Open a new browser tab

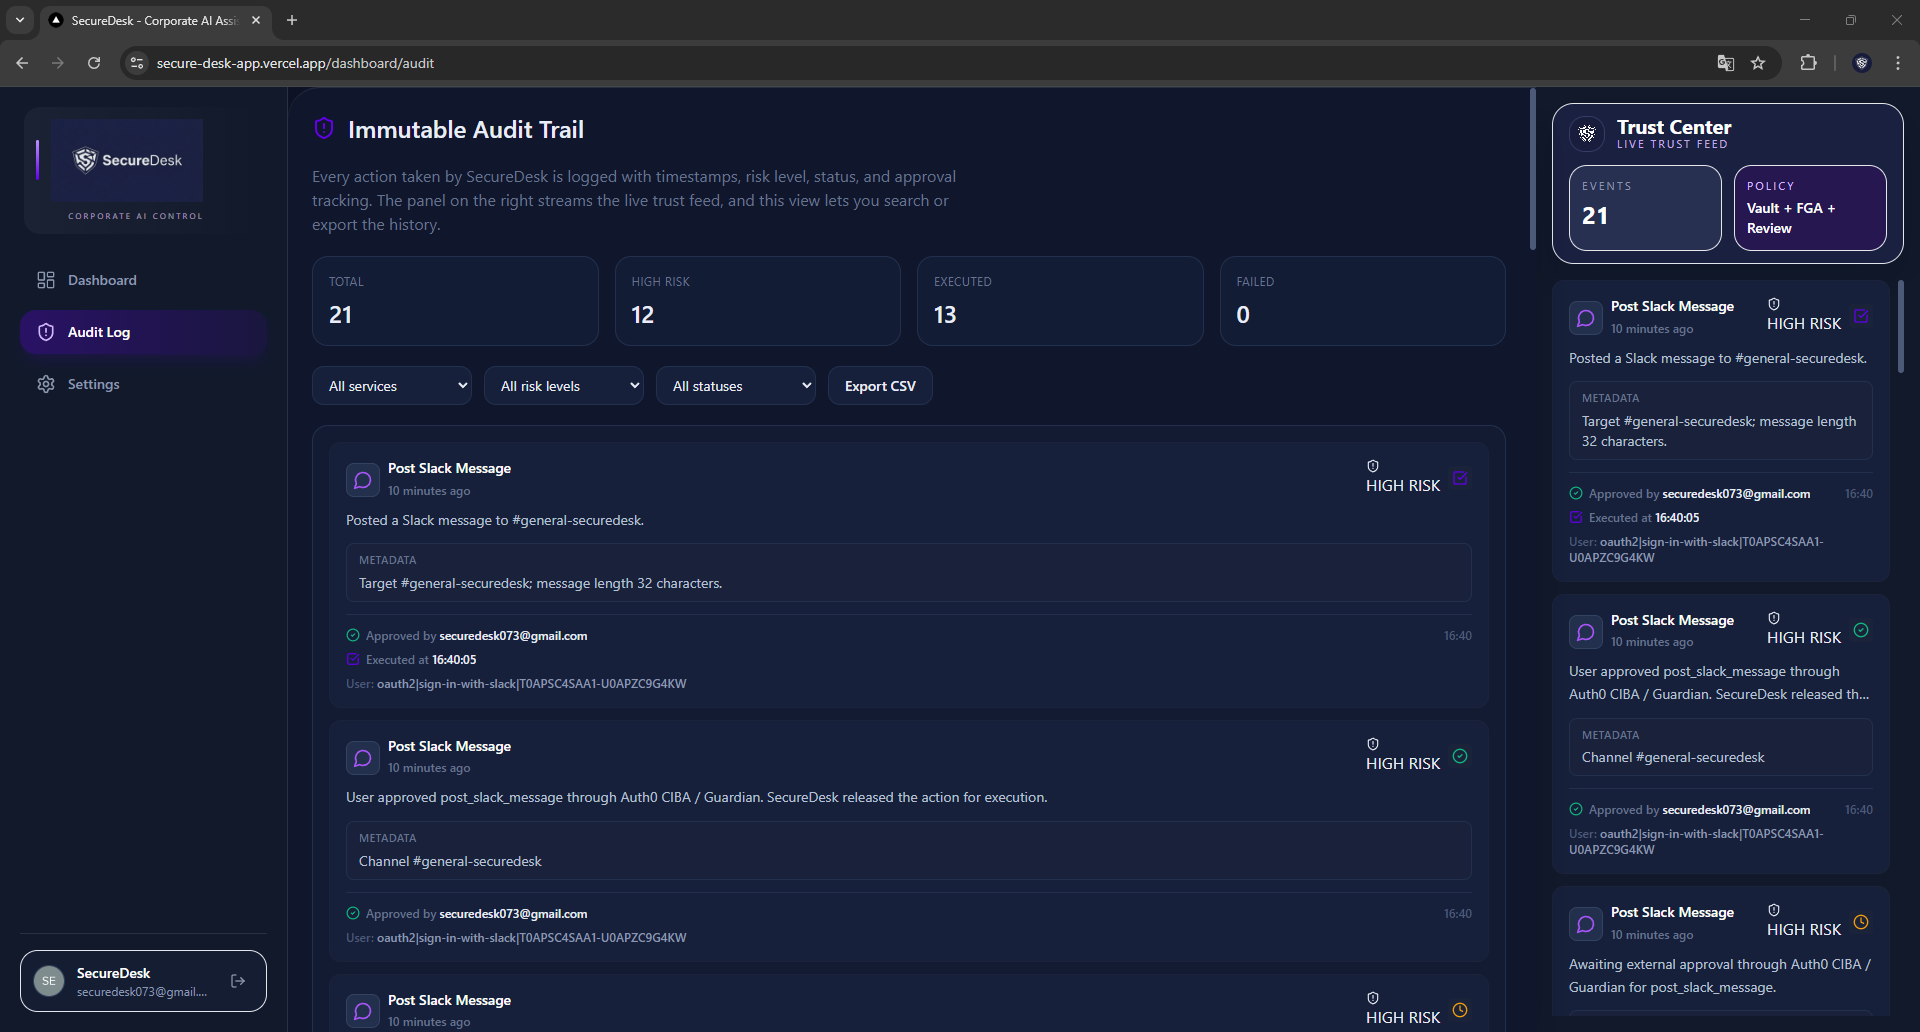pyautogui.click(x=292, y=20)
